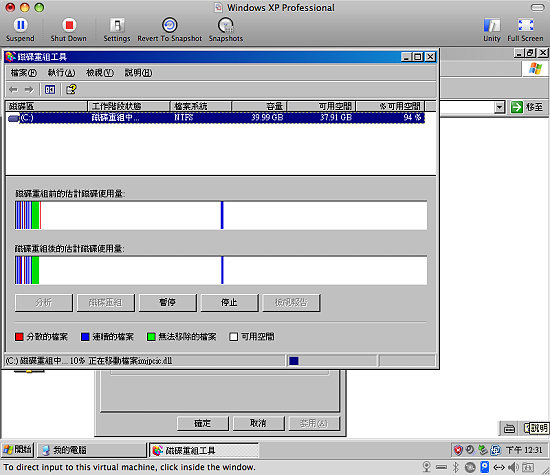Click the CD/DVD drive status icon
Image resolution: width=550 pixels, height=475 pixels.
pos(470,467)
